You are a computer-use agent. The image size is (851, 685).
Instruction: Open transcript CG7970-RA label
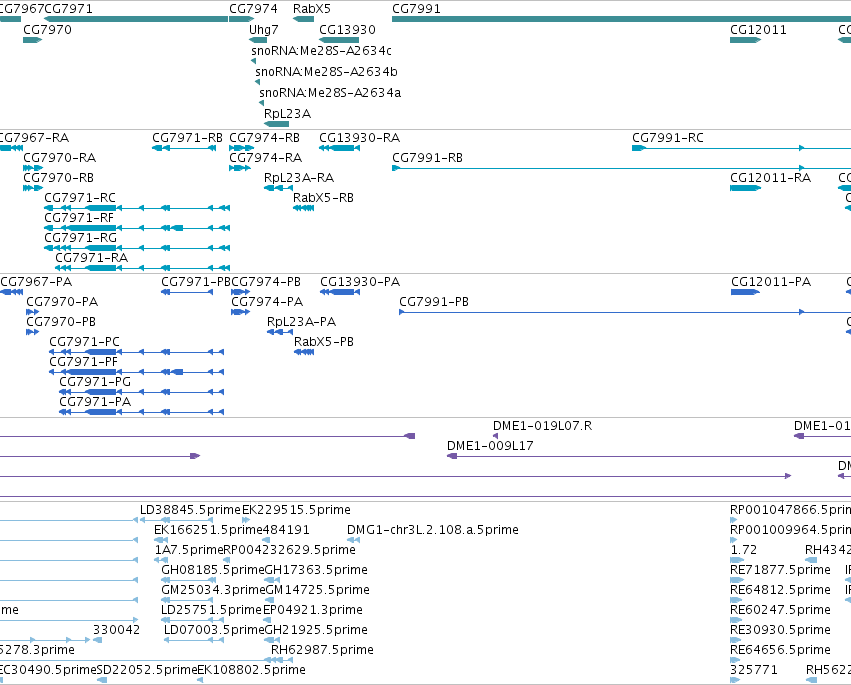60,158
